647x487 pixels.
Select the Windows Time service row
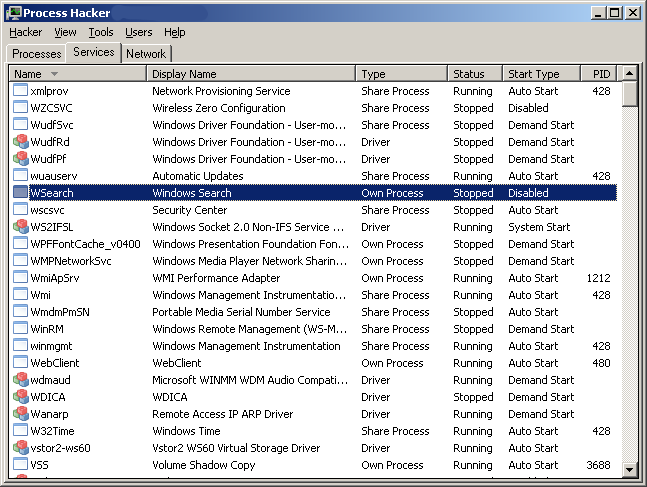pos(314,431)
